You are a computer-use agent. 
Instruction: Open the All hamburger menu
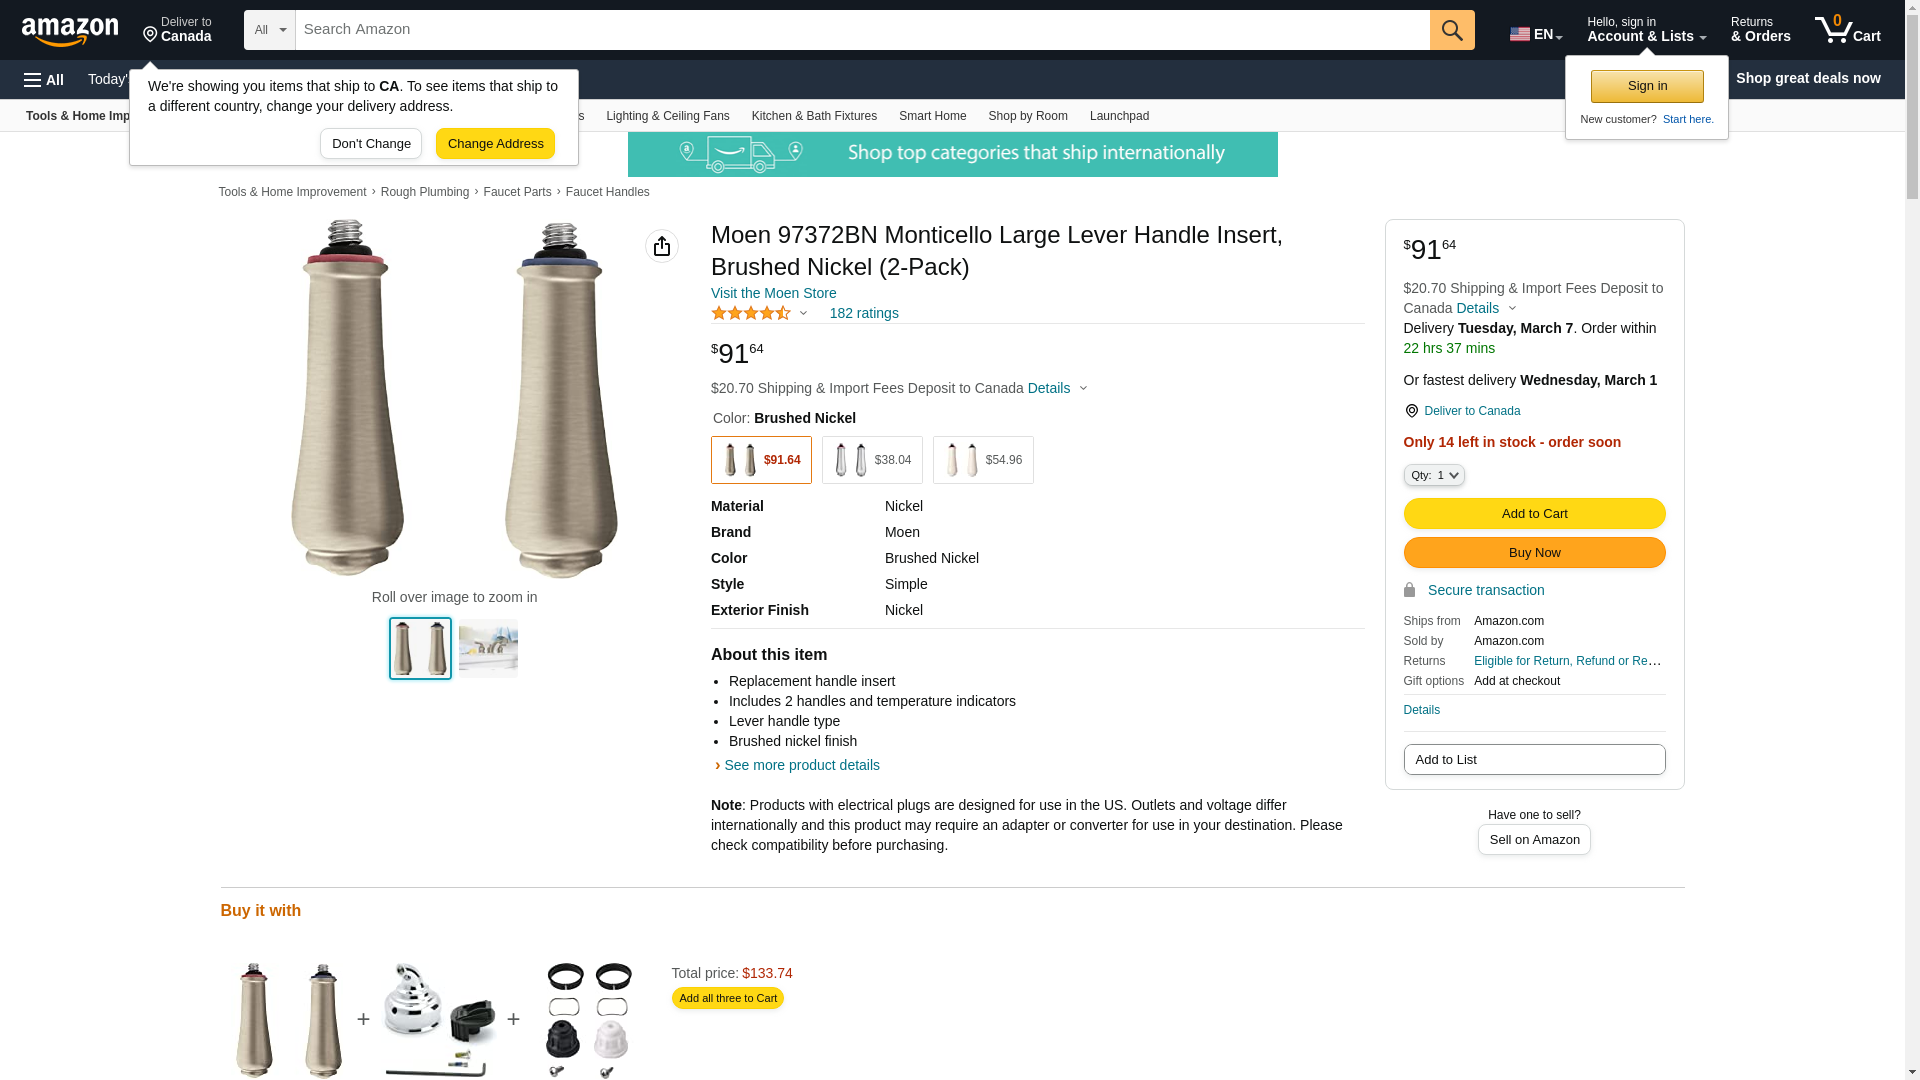(44, 79)
